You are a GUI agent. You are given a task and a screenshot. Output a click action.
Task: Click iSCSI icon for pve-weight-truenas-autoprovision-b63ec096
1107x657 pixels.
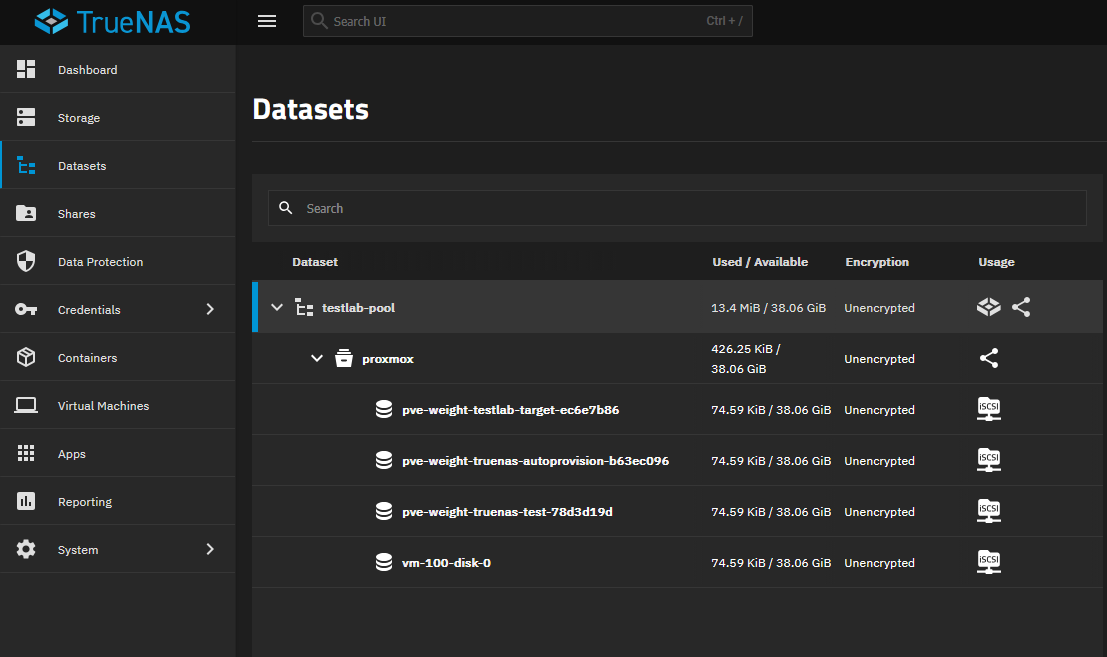tap(988, 460)
